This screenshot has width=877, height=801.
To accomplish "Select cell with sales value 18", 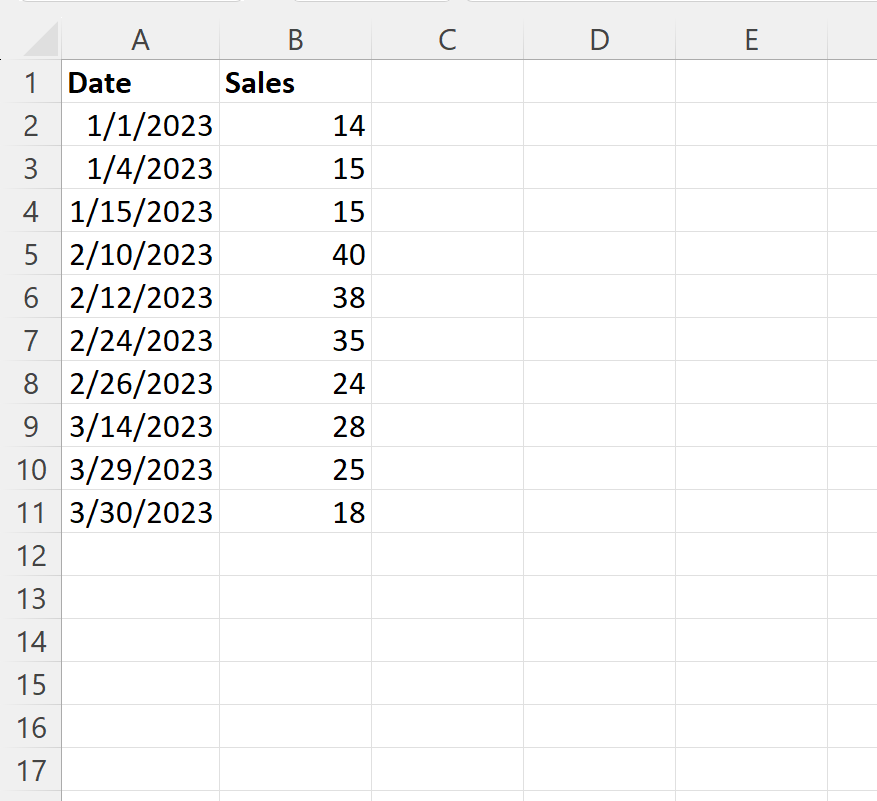I will [295, 511].
